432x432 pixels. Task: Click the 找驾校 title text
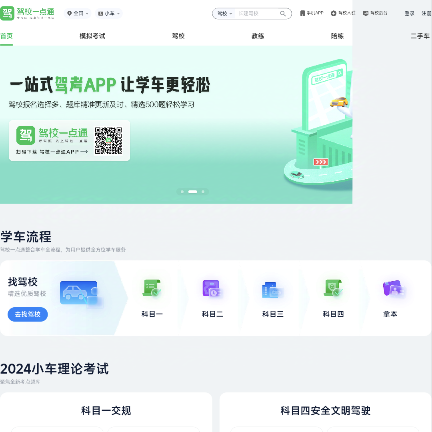click(x=23, y=282)
